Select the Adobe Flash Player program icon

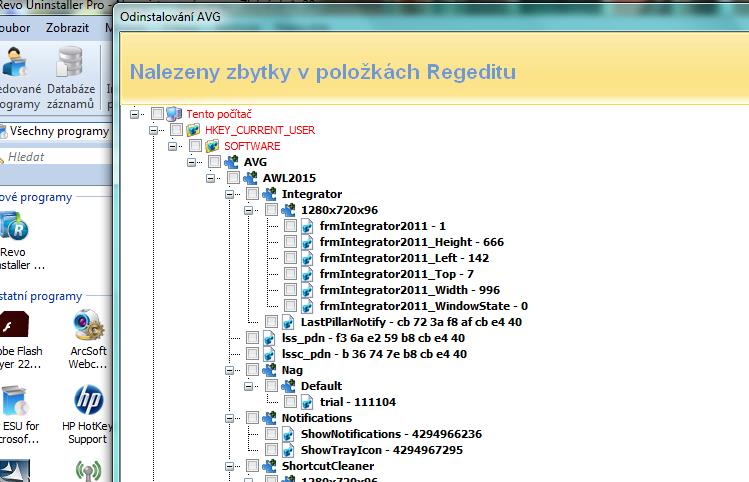tap(13, 325)
